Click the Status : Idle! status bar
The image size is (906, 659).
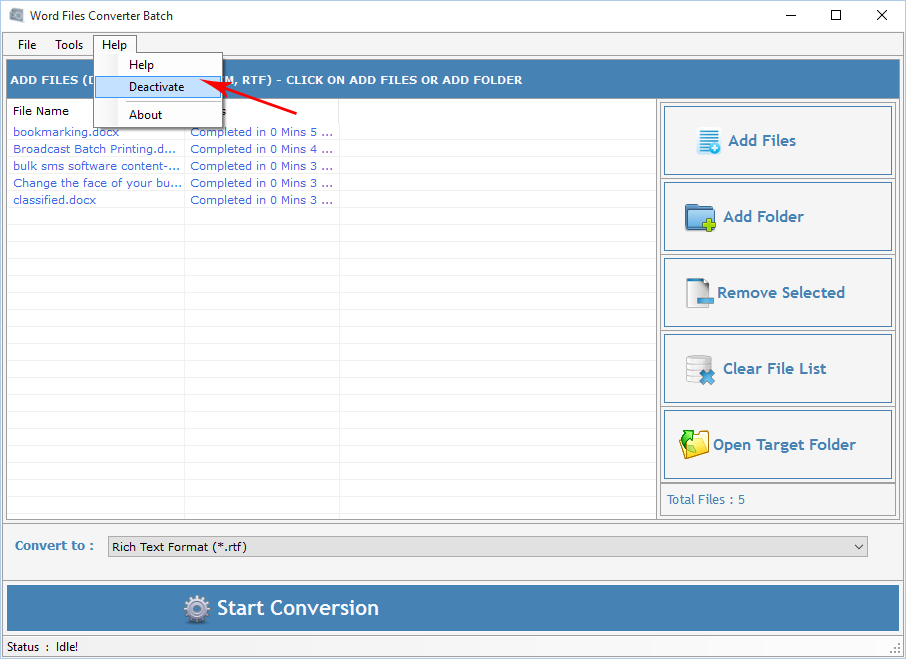point(43,647)
